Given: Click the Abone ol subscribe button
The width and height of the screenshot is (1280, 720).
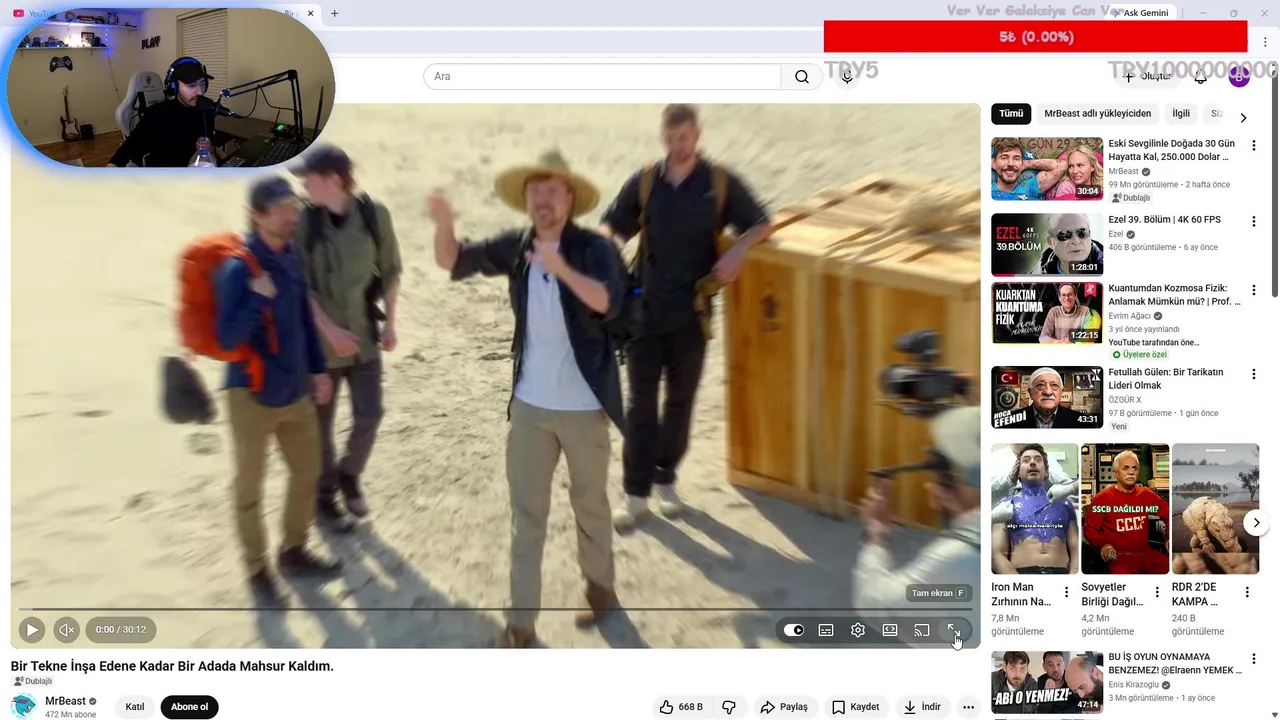Looking at the screenshot, I should pyautogui.click(x=189, y=707).
